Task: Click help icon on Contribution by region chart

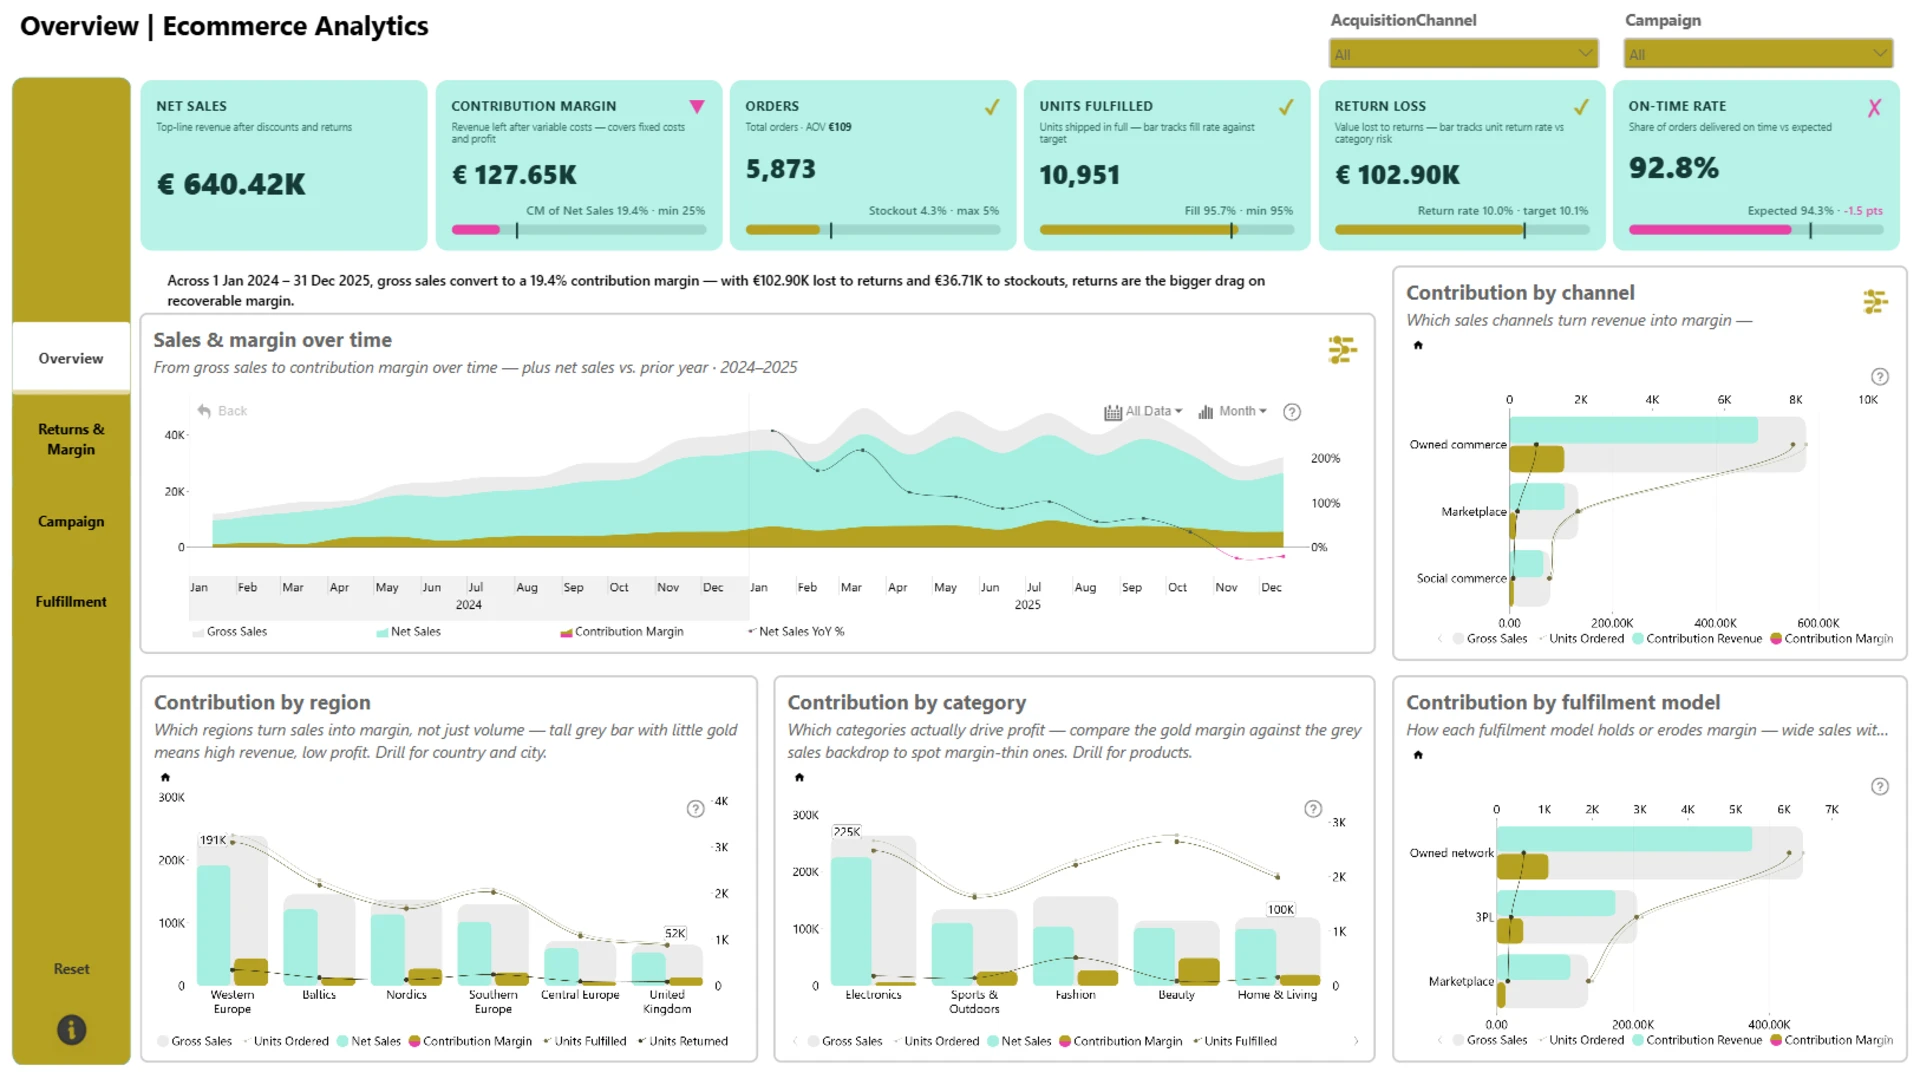Action: click(696, 809)
